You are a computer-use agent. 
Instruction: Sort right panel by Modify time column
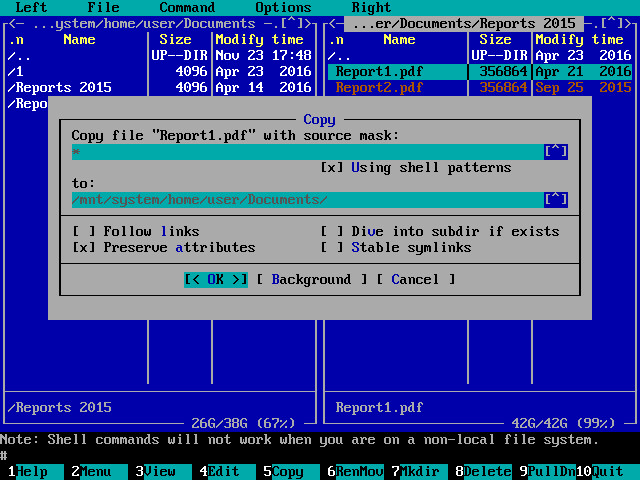click(579, 40)
